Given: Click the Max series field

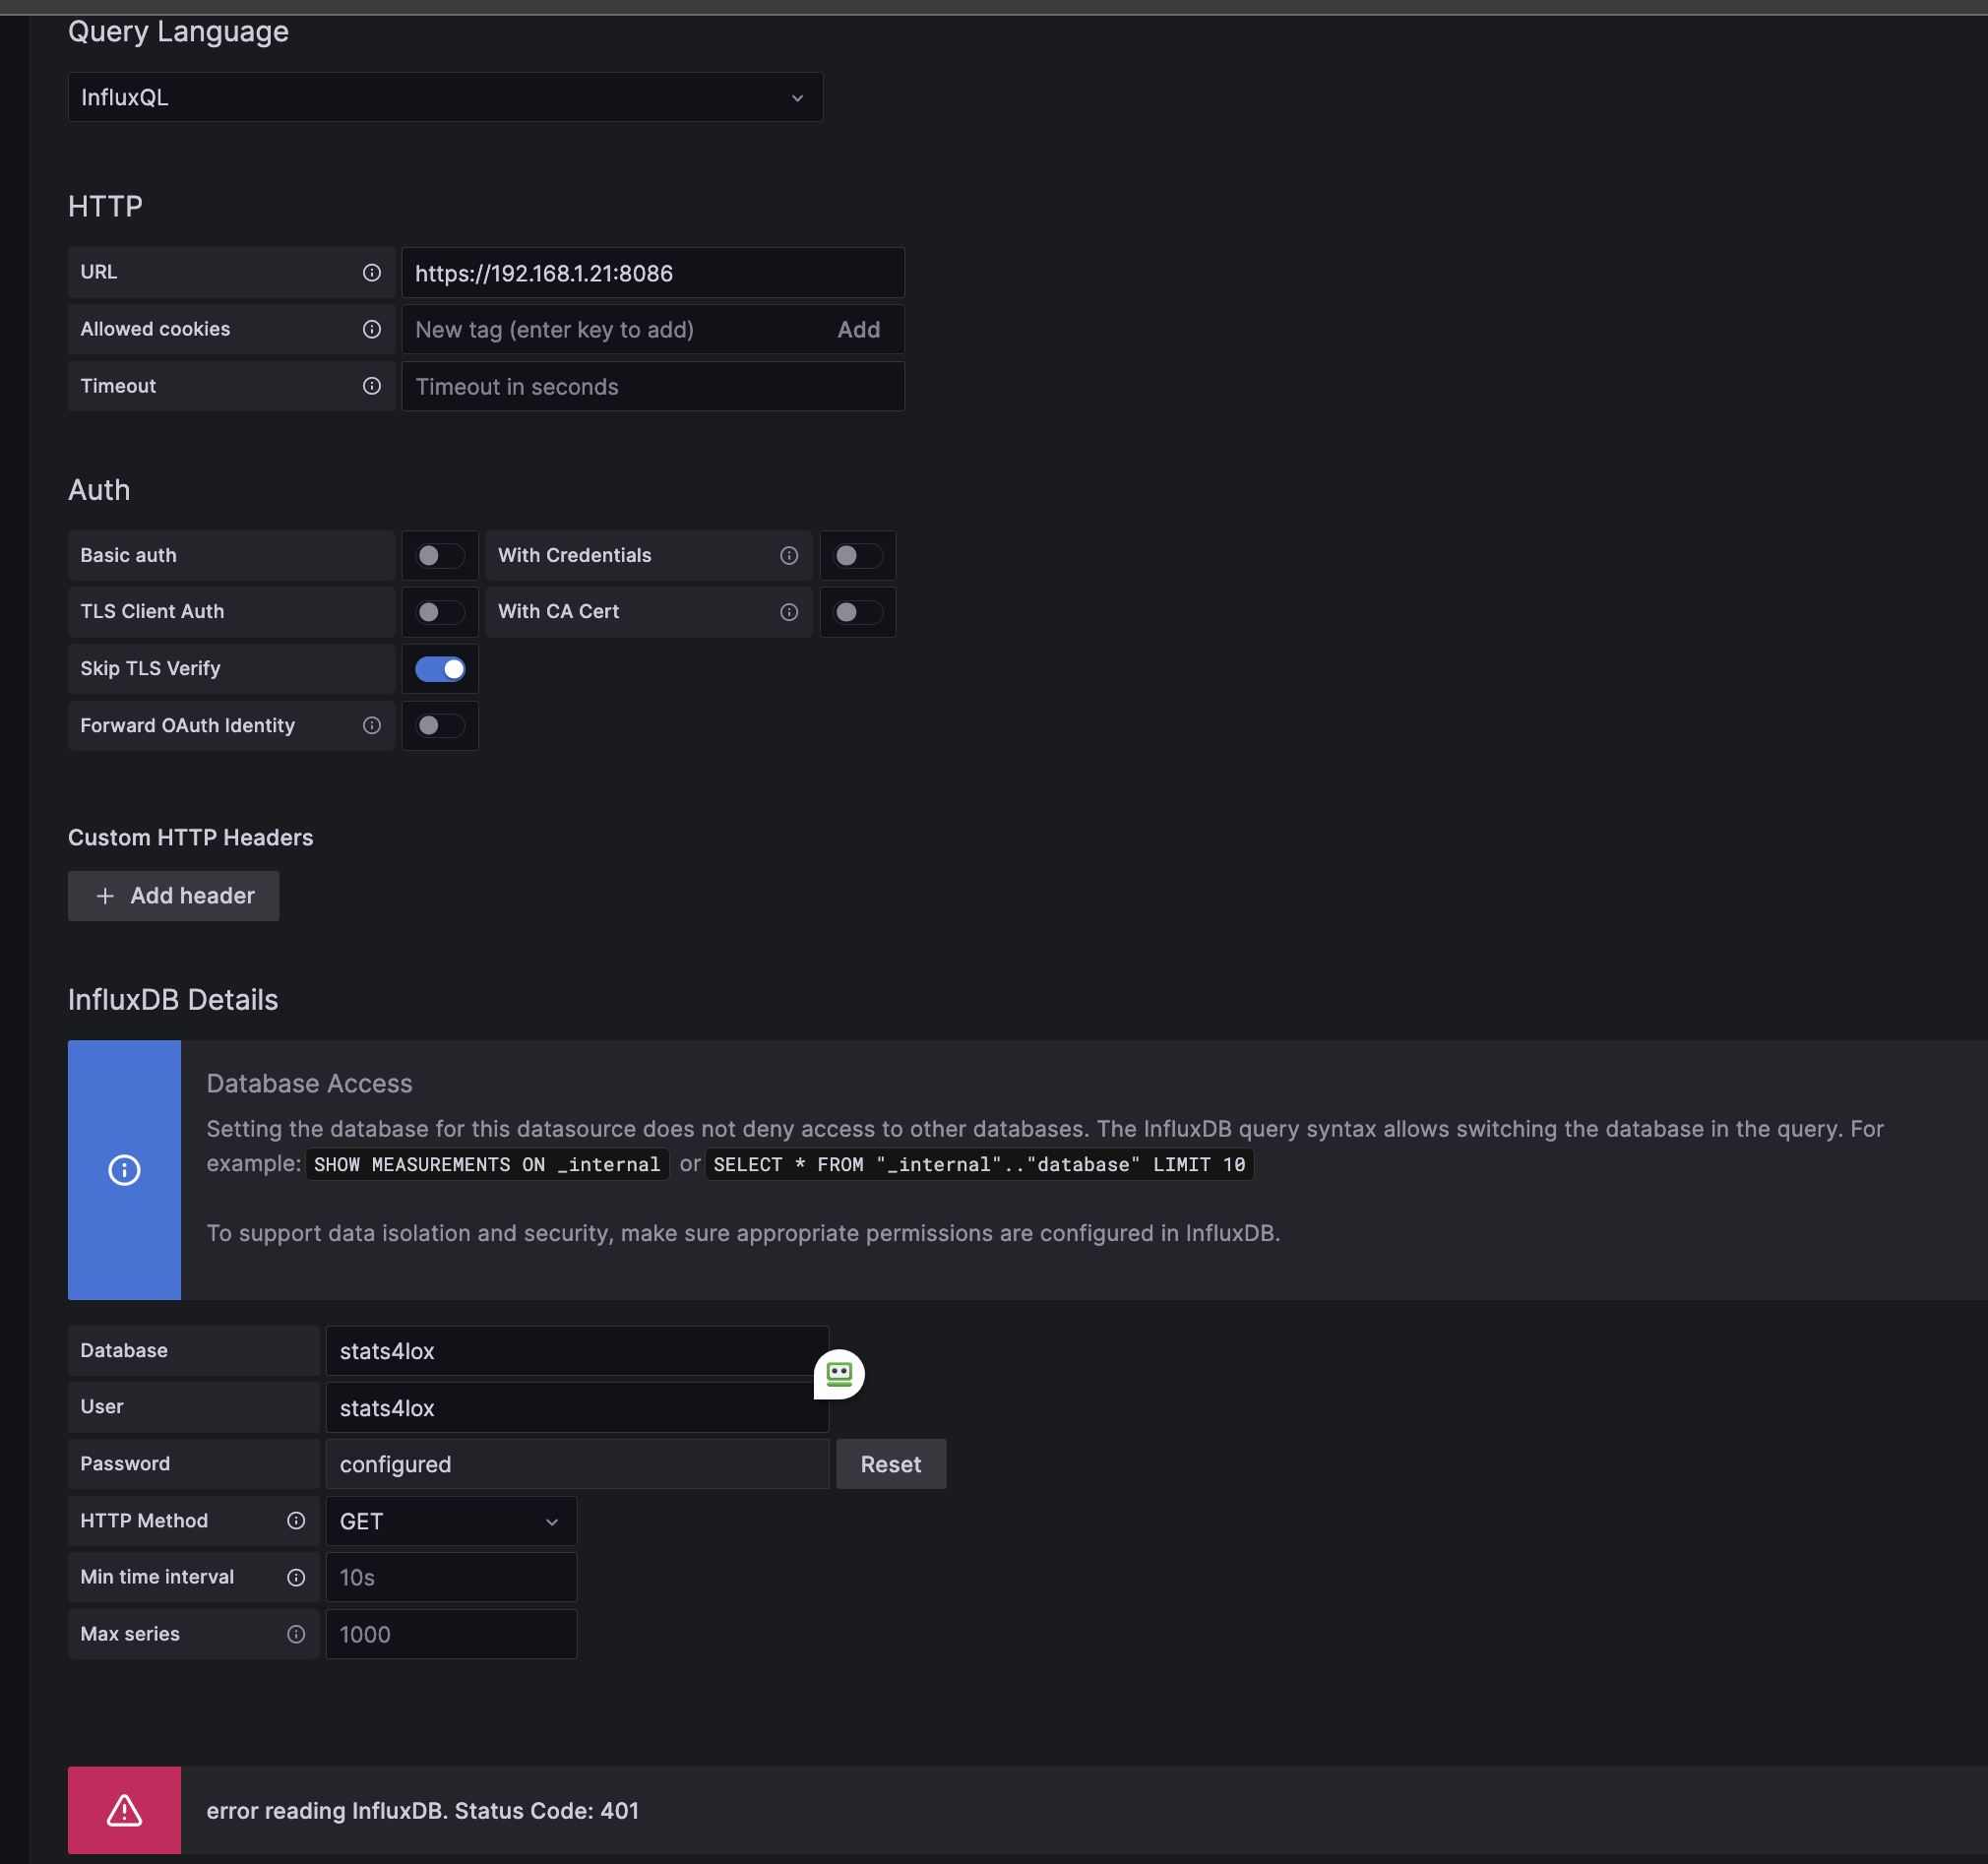Looking at the screenshot, I should pos(451,1634).
